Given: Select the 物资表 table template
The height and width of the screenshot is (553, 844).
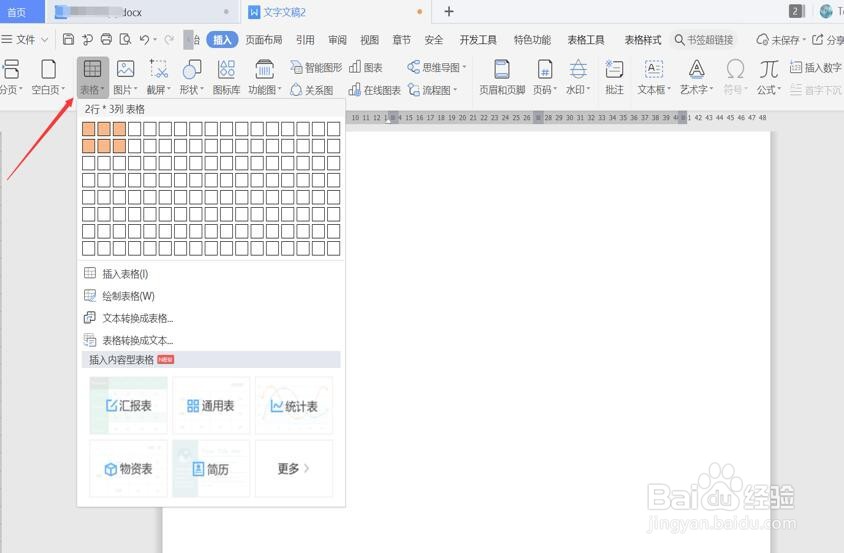Looking at the screenshot, I should click(129, 468).
